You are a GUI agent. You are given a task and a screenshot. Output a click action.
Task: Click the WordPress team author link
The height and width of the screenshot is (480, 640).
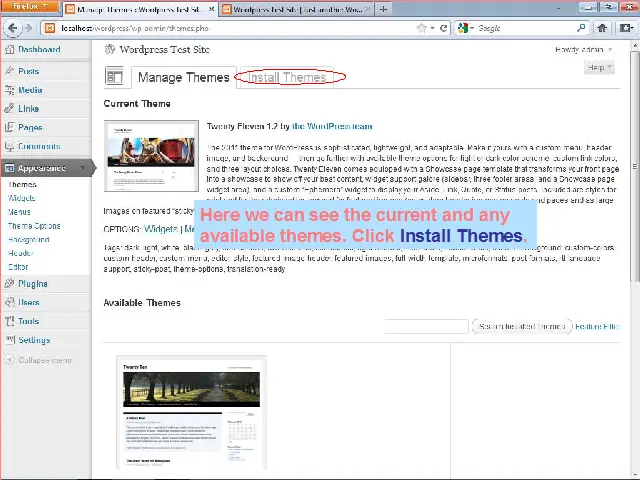332,127
